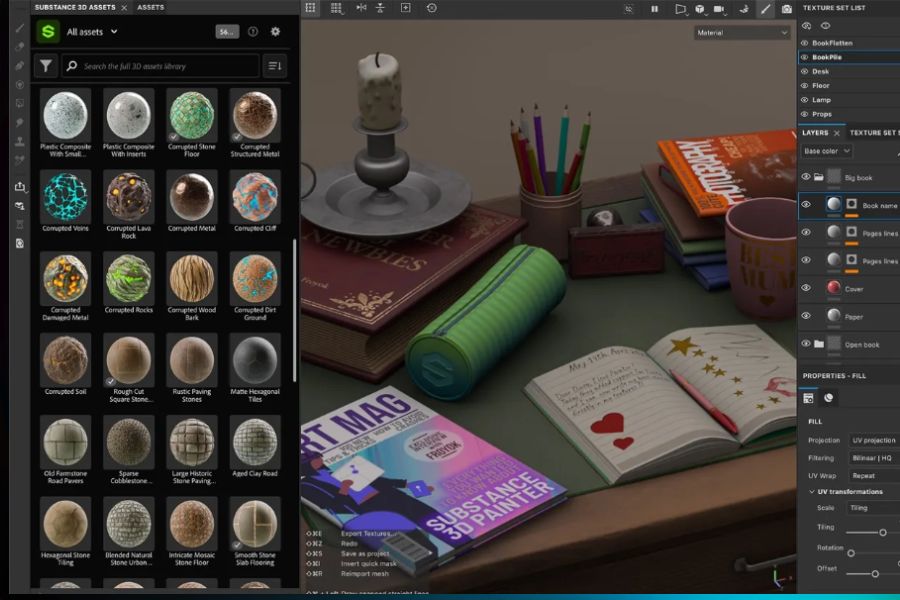900x600 pixels.
Task: Open the UV Wrap Repeat dropdown
Action: point(874,476)
